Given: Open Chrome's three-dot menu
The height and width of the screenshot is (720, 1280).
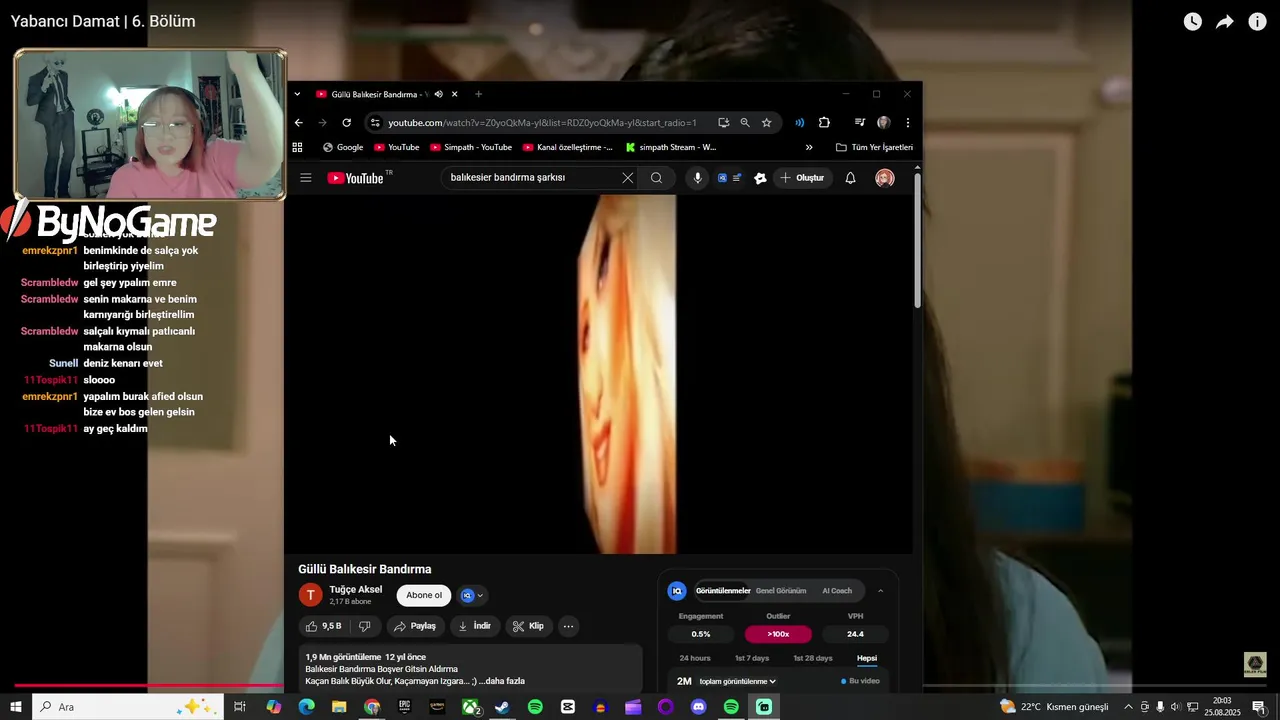Looking at the screenshot, I should [908, 122].
